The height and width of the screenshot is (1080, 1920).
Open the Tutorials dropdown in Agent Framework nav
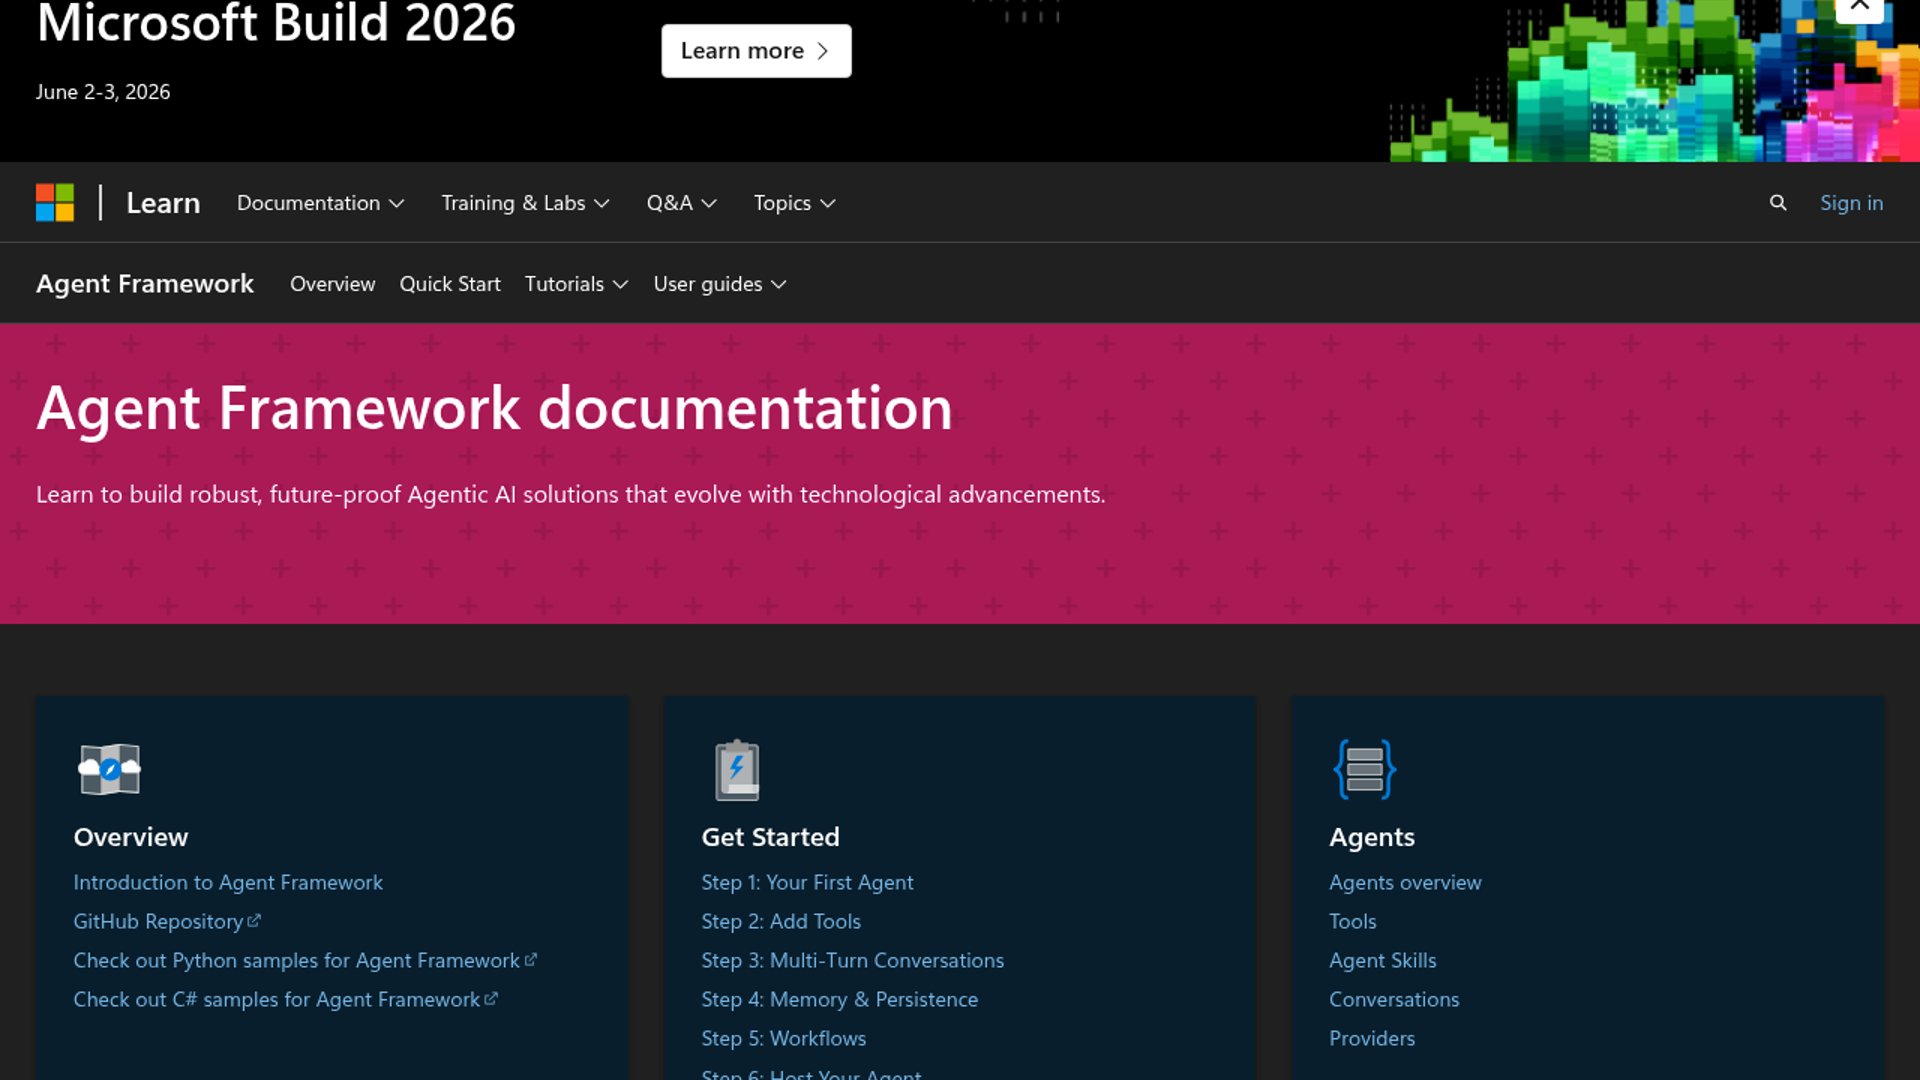click(576, 284)
